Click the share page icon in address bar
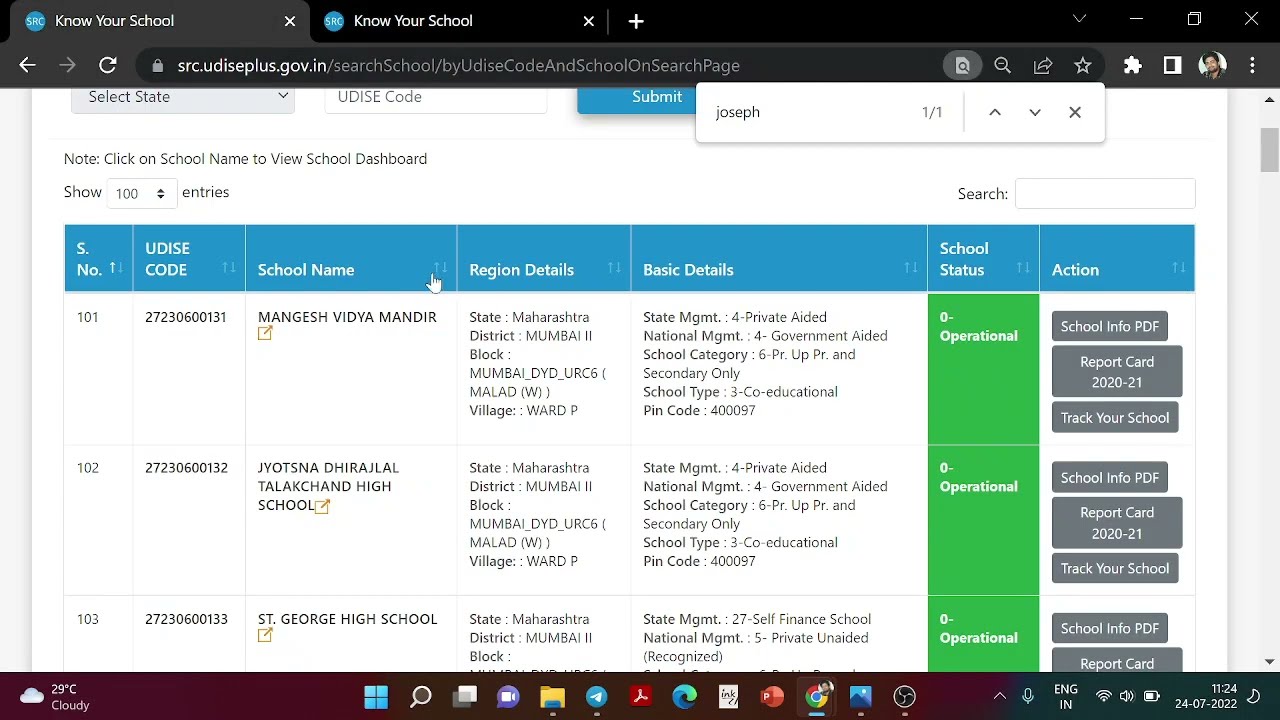 coord(1042,65)
